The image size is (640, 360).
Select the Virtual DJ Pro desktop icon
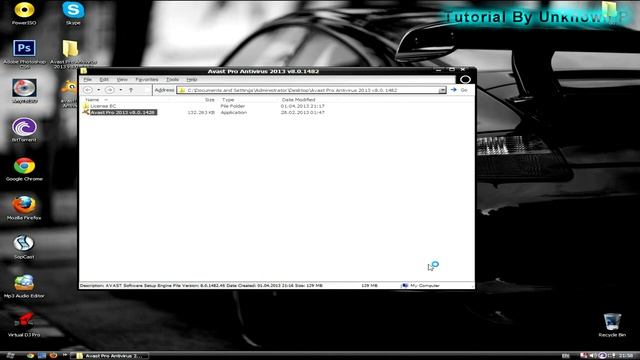[24, 321]
